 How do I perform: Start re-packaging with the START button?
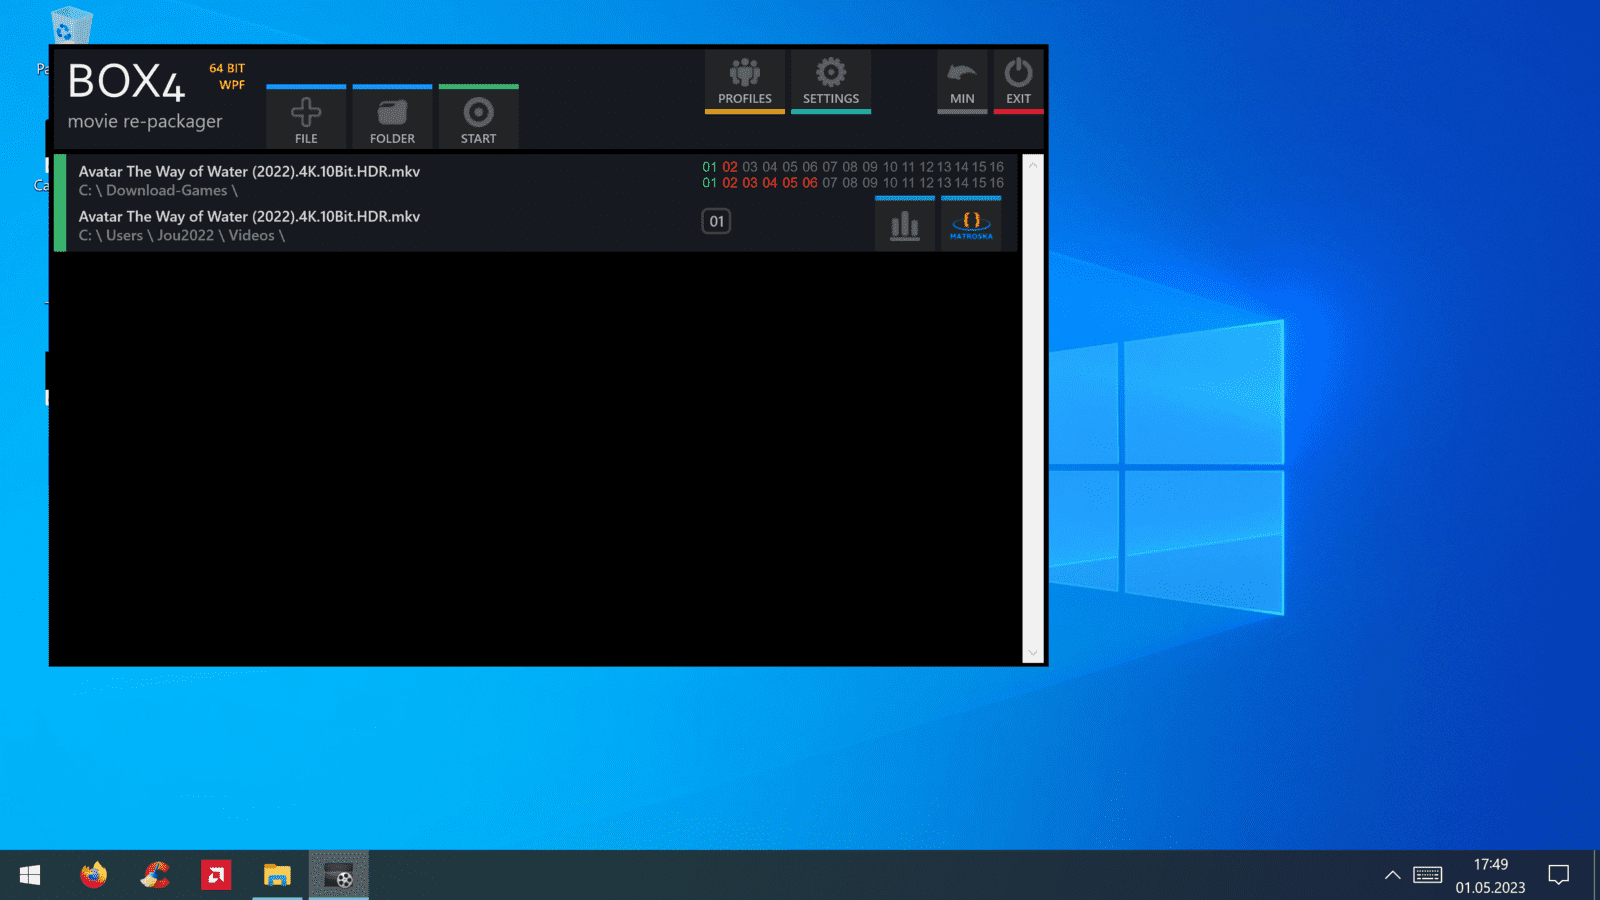(478, 118)
